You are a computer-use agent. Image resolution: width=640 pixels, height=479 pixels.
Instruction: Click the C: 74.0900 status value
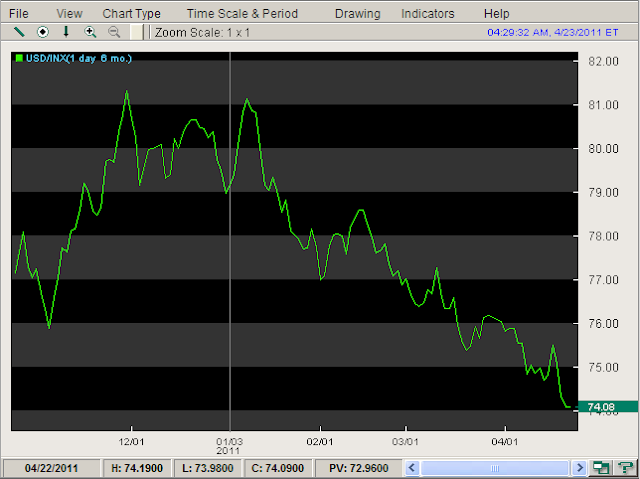pyautogui.click(x=278, y=468)
